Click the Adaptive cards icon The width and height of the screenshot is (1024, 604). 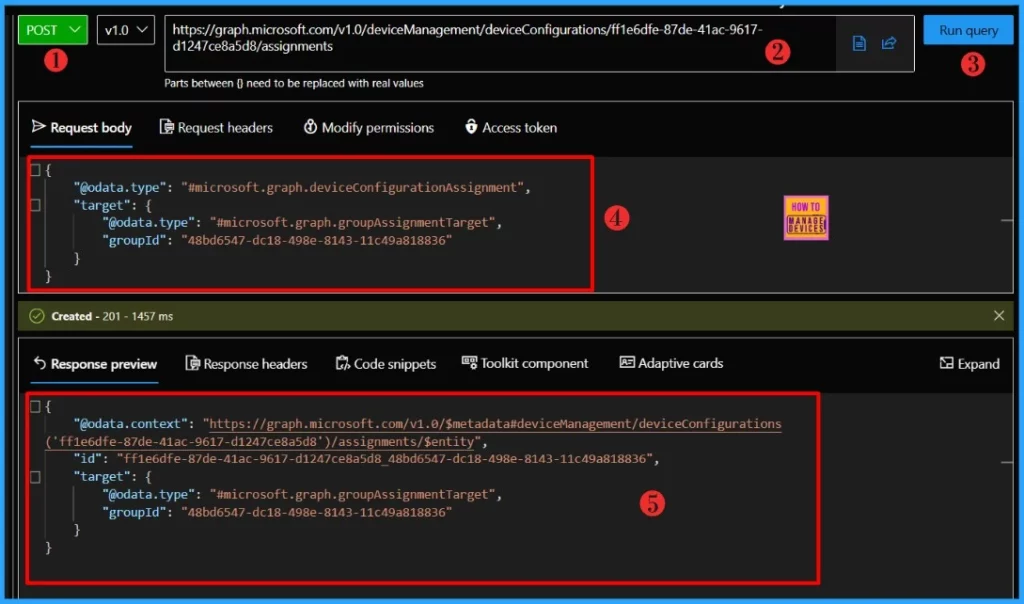(627, 362)
